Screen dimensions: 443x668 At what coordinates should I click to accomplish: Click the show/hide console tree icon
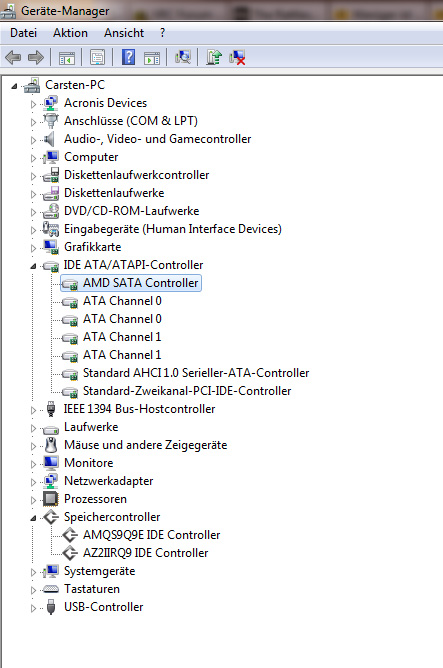point(66,57)
